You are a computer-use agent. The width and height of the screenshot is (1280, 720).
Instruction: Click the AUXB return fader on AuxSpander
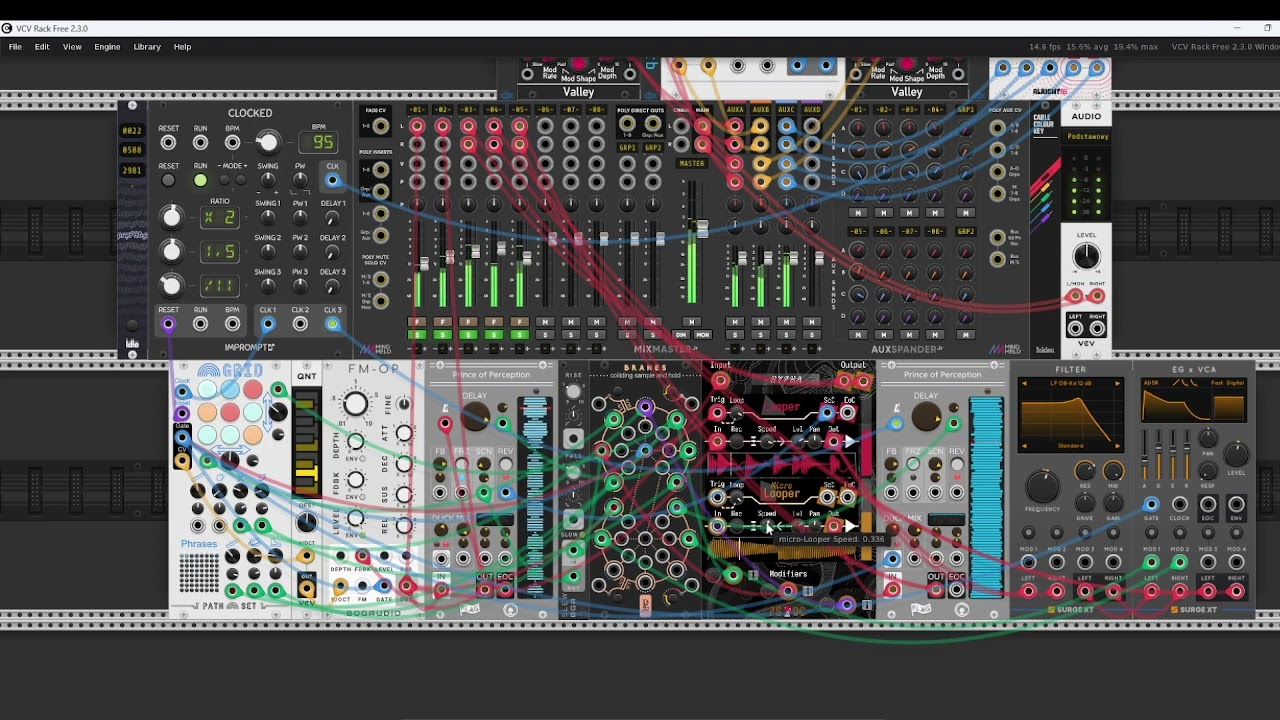pos(766,259)
